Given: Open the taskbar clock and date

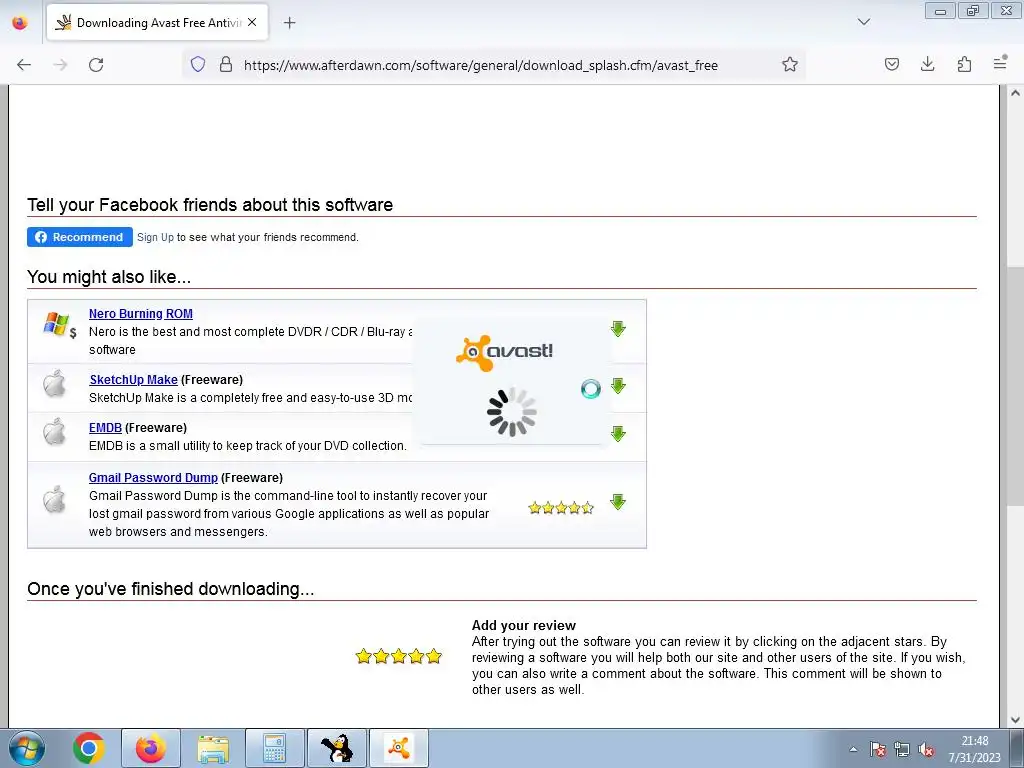Looking at the screenshot, I should pos(974,749).
